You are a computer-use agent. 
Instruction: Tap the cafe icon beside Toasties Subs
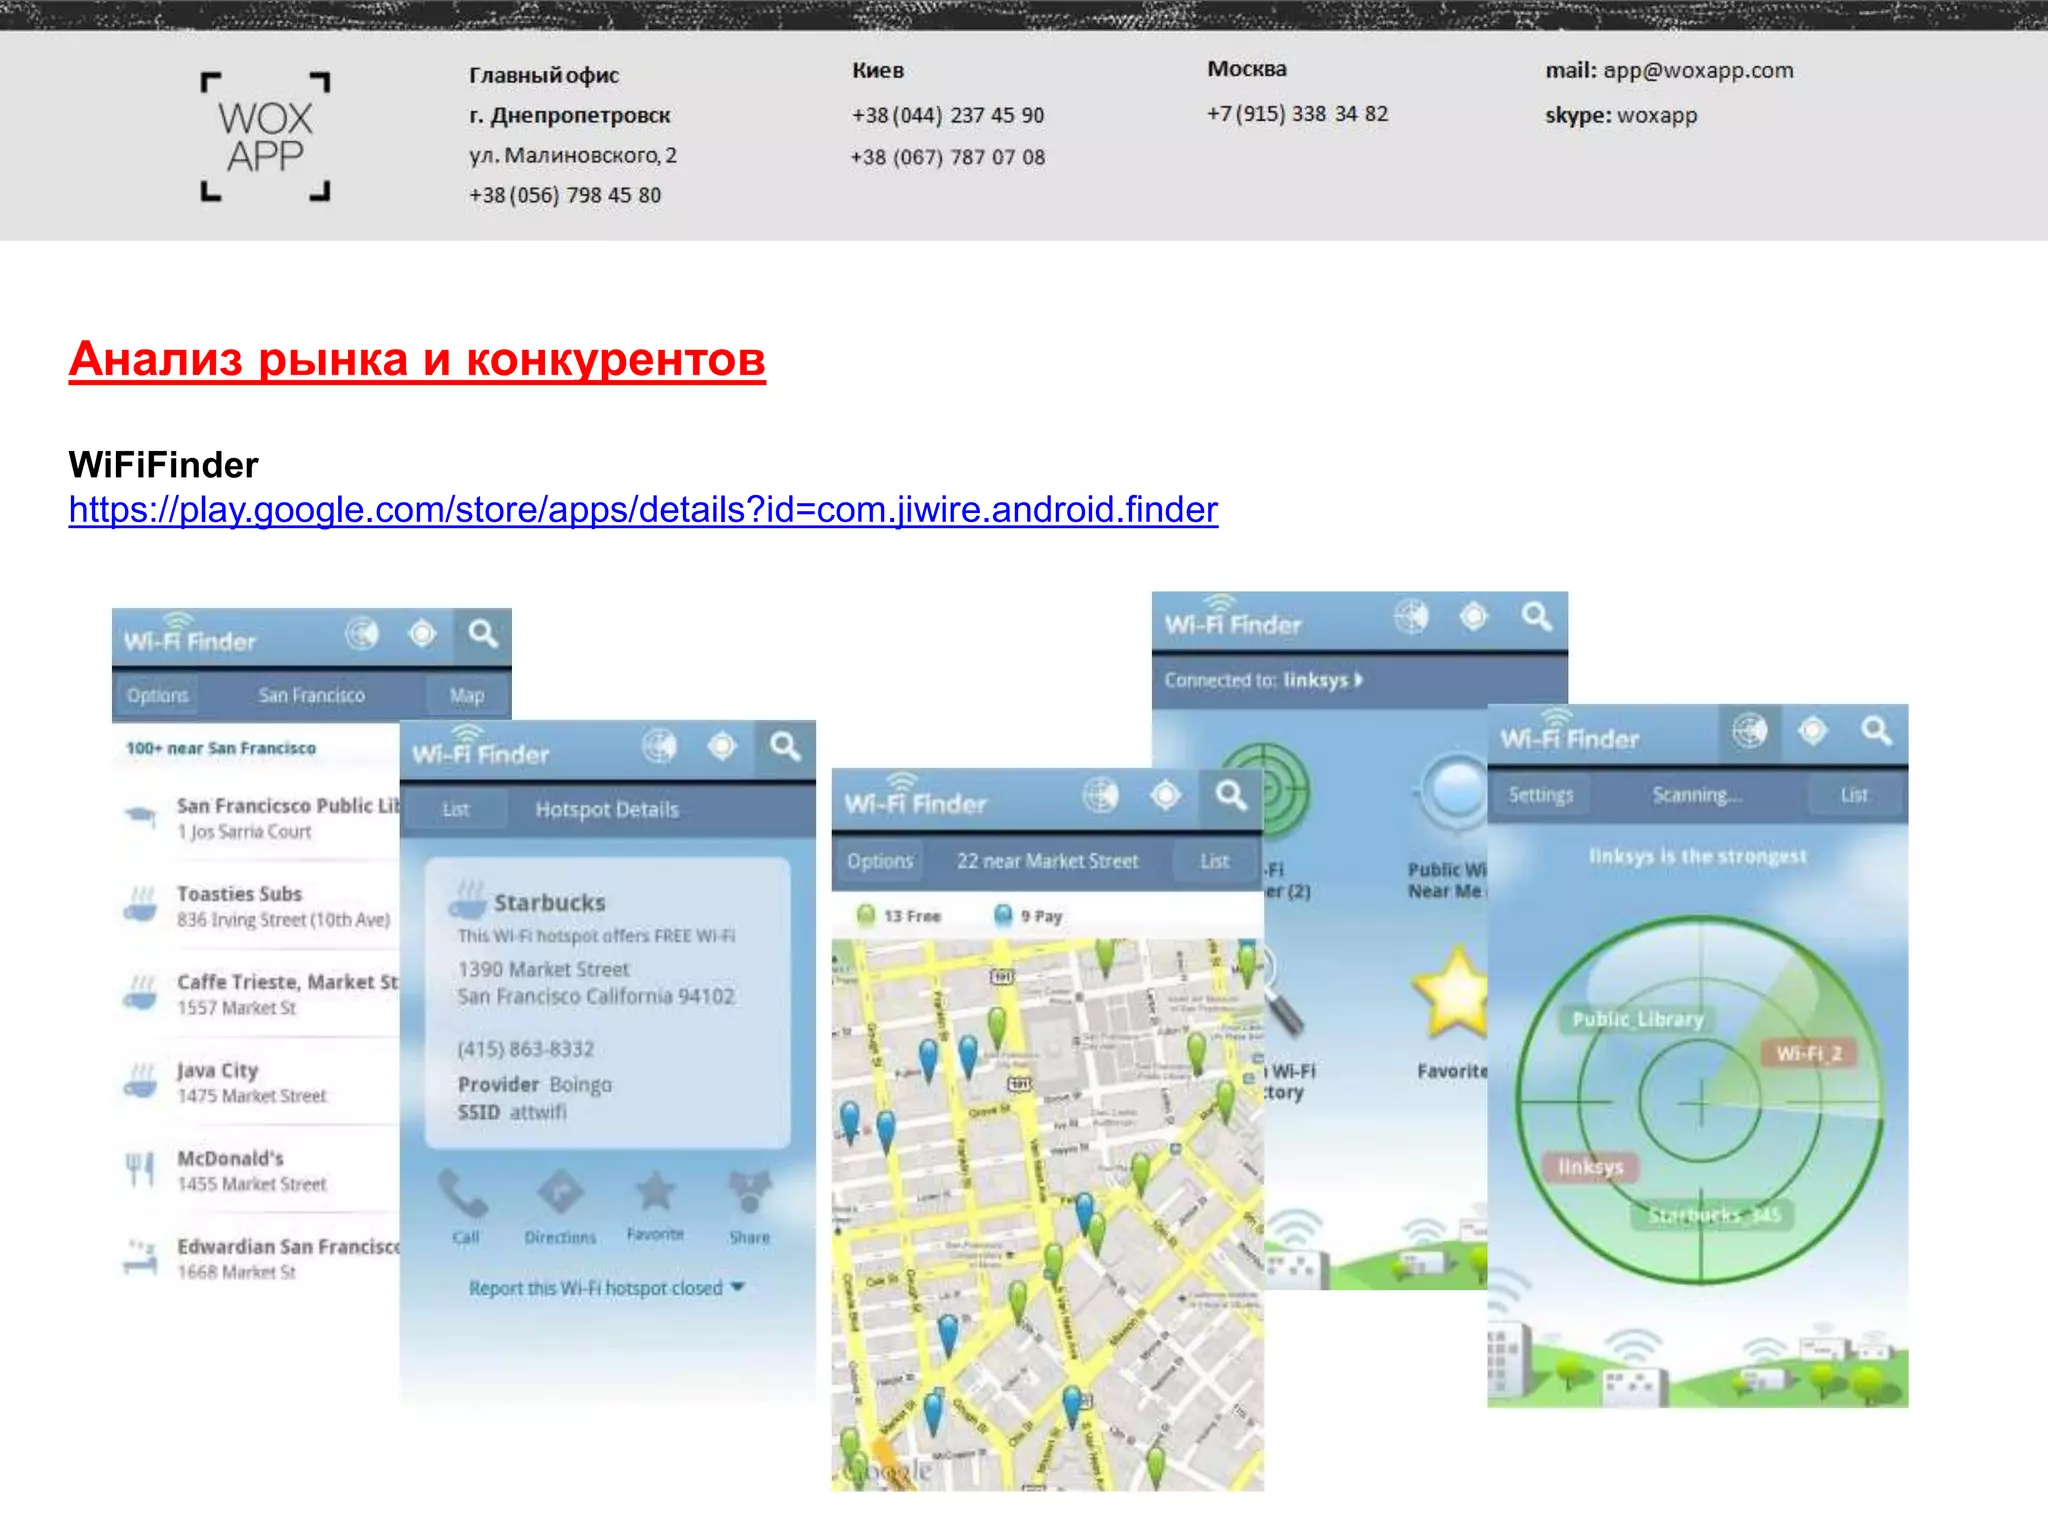[x=141, y=904]
